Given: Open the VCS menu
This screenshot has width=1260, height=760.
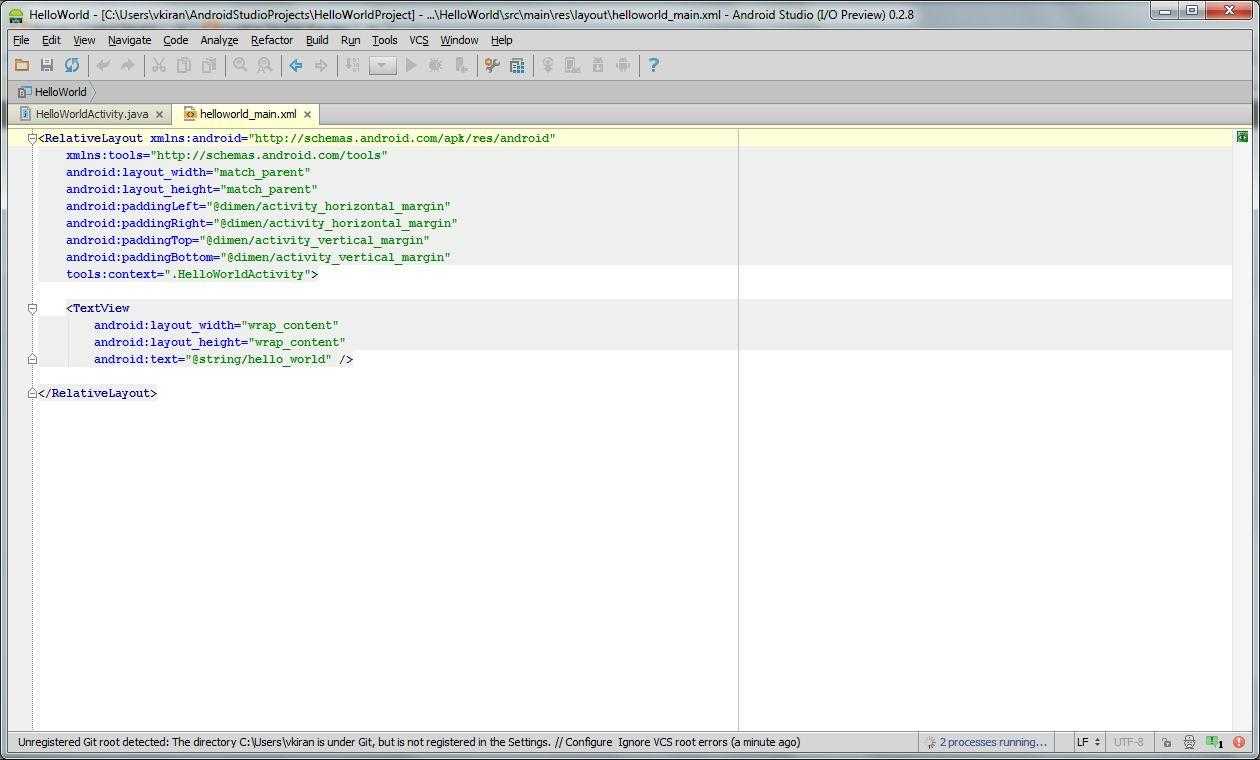Looking at the screenshot, I should pos(419,40).
